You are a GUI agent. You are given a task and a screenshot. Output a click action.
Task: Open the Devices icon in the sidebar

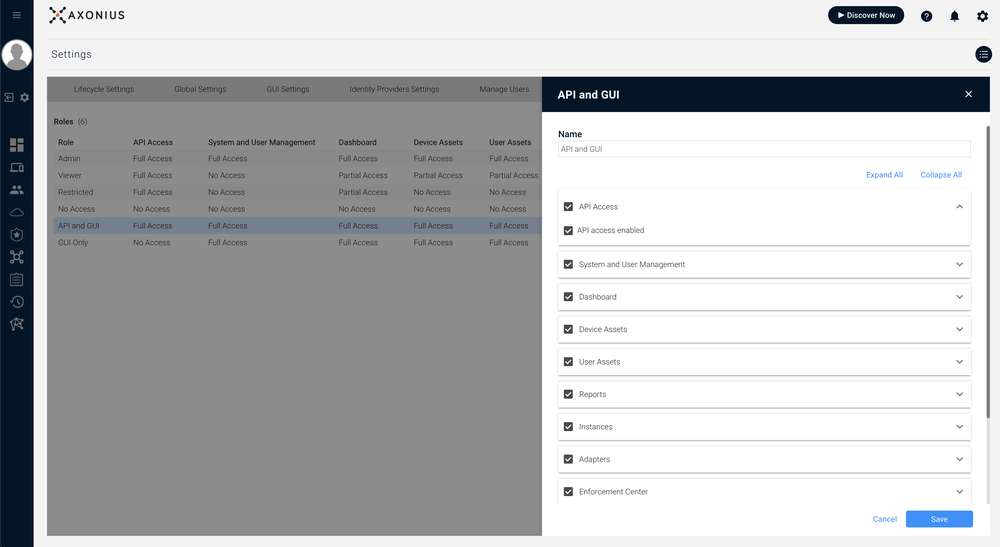tap(16, 168)
